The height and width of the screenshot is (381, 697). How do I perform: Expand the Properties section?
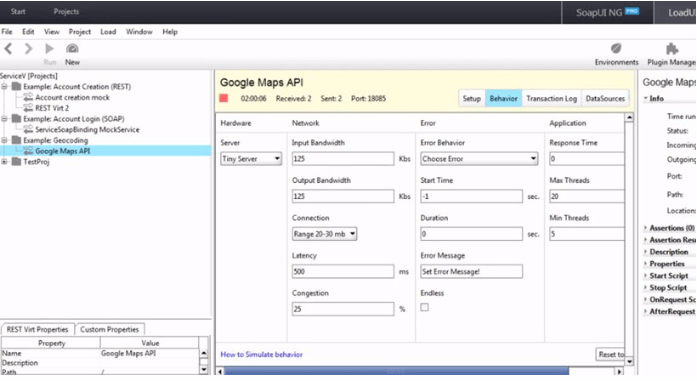point(645,264)
